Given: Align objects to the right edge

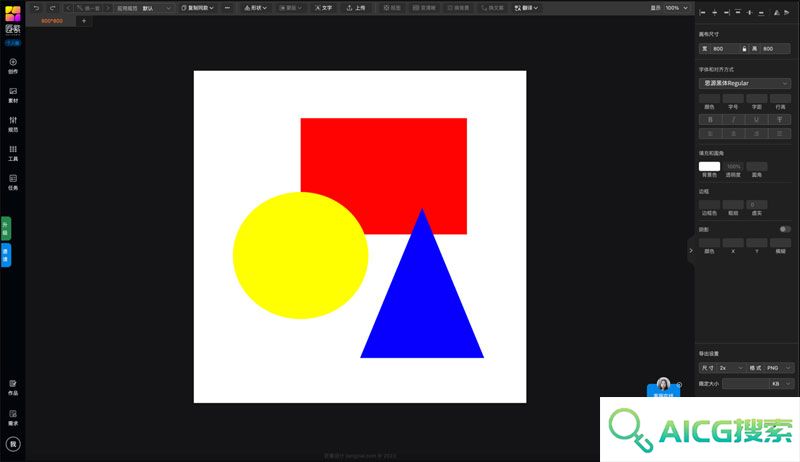Looking at the screenshot, I should point(726,12).
